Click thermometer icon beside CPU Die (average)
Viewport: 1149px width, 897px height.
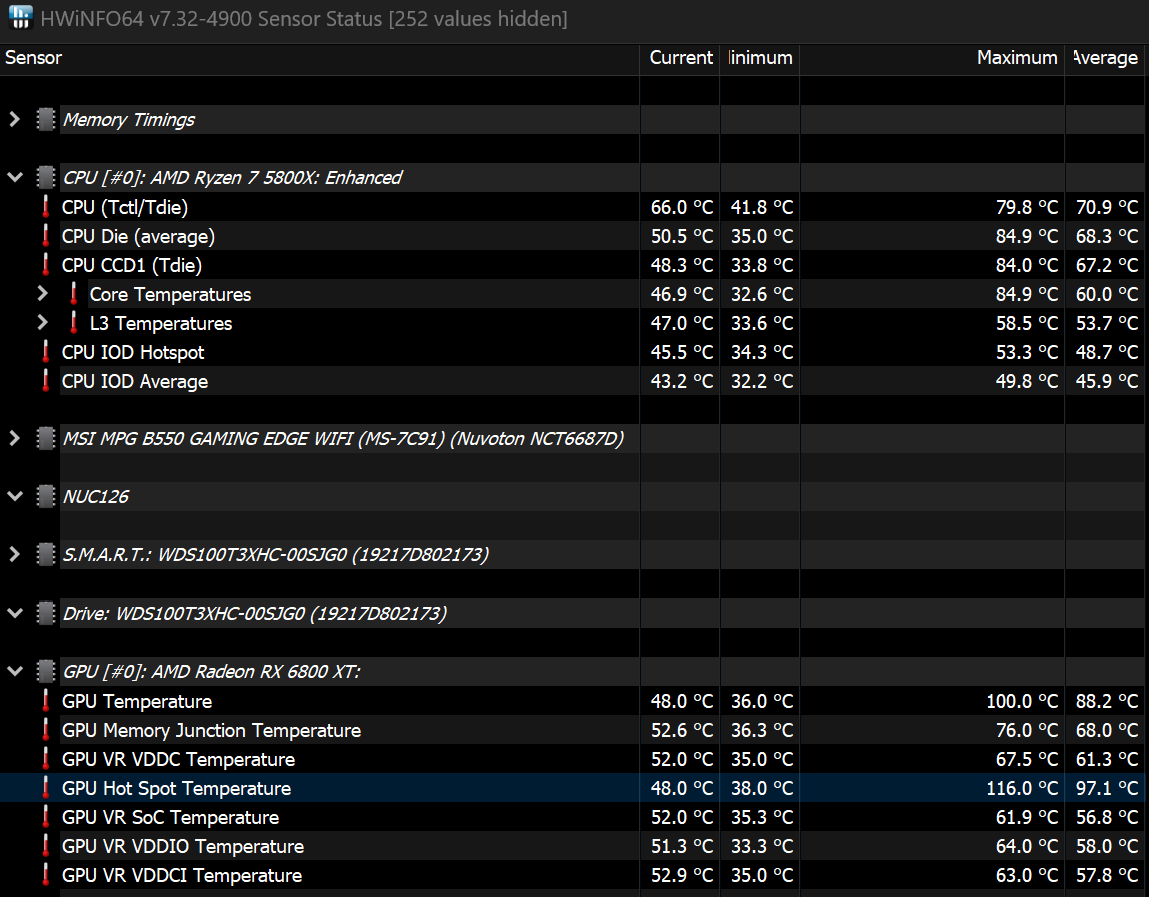[46, 236]
